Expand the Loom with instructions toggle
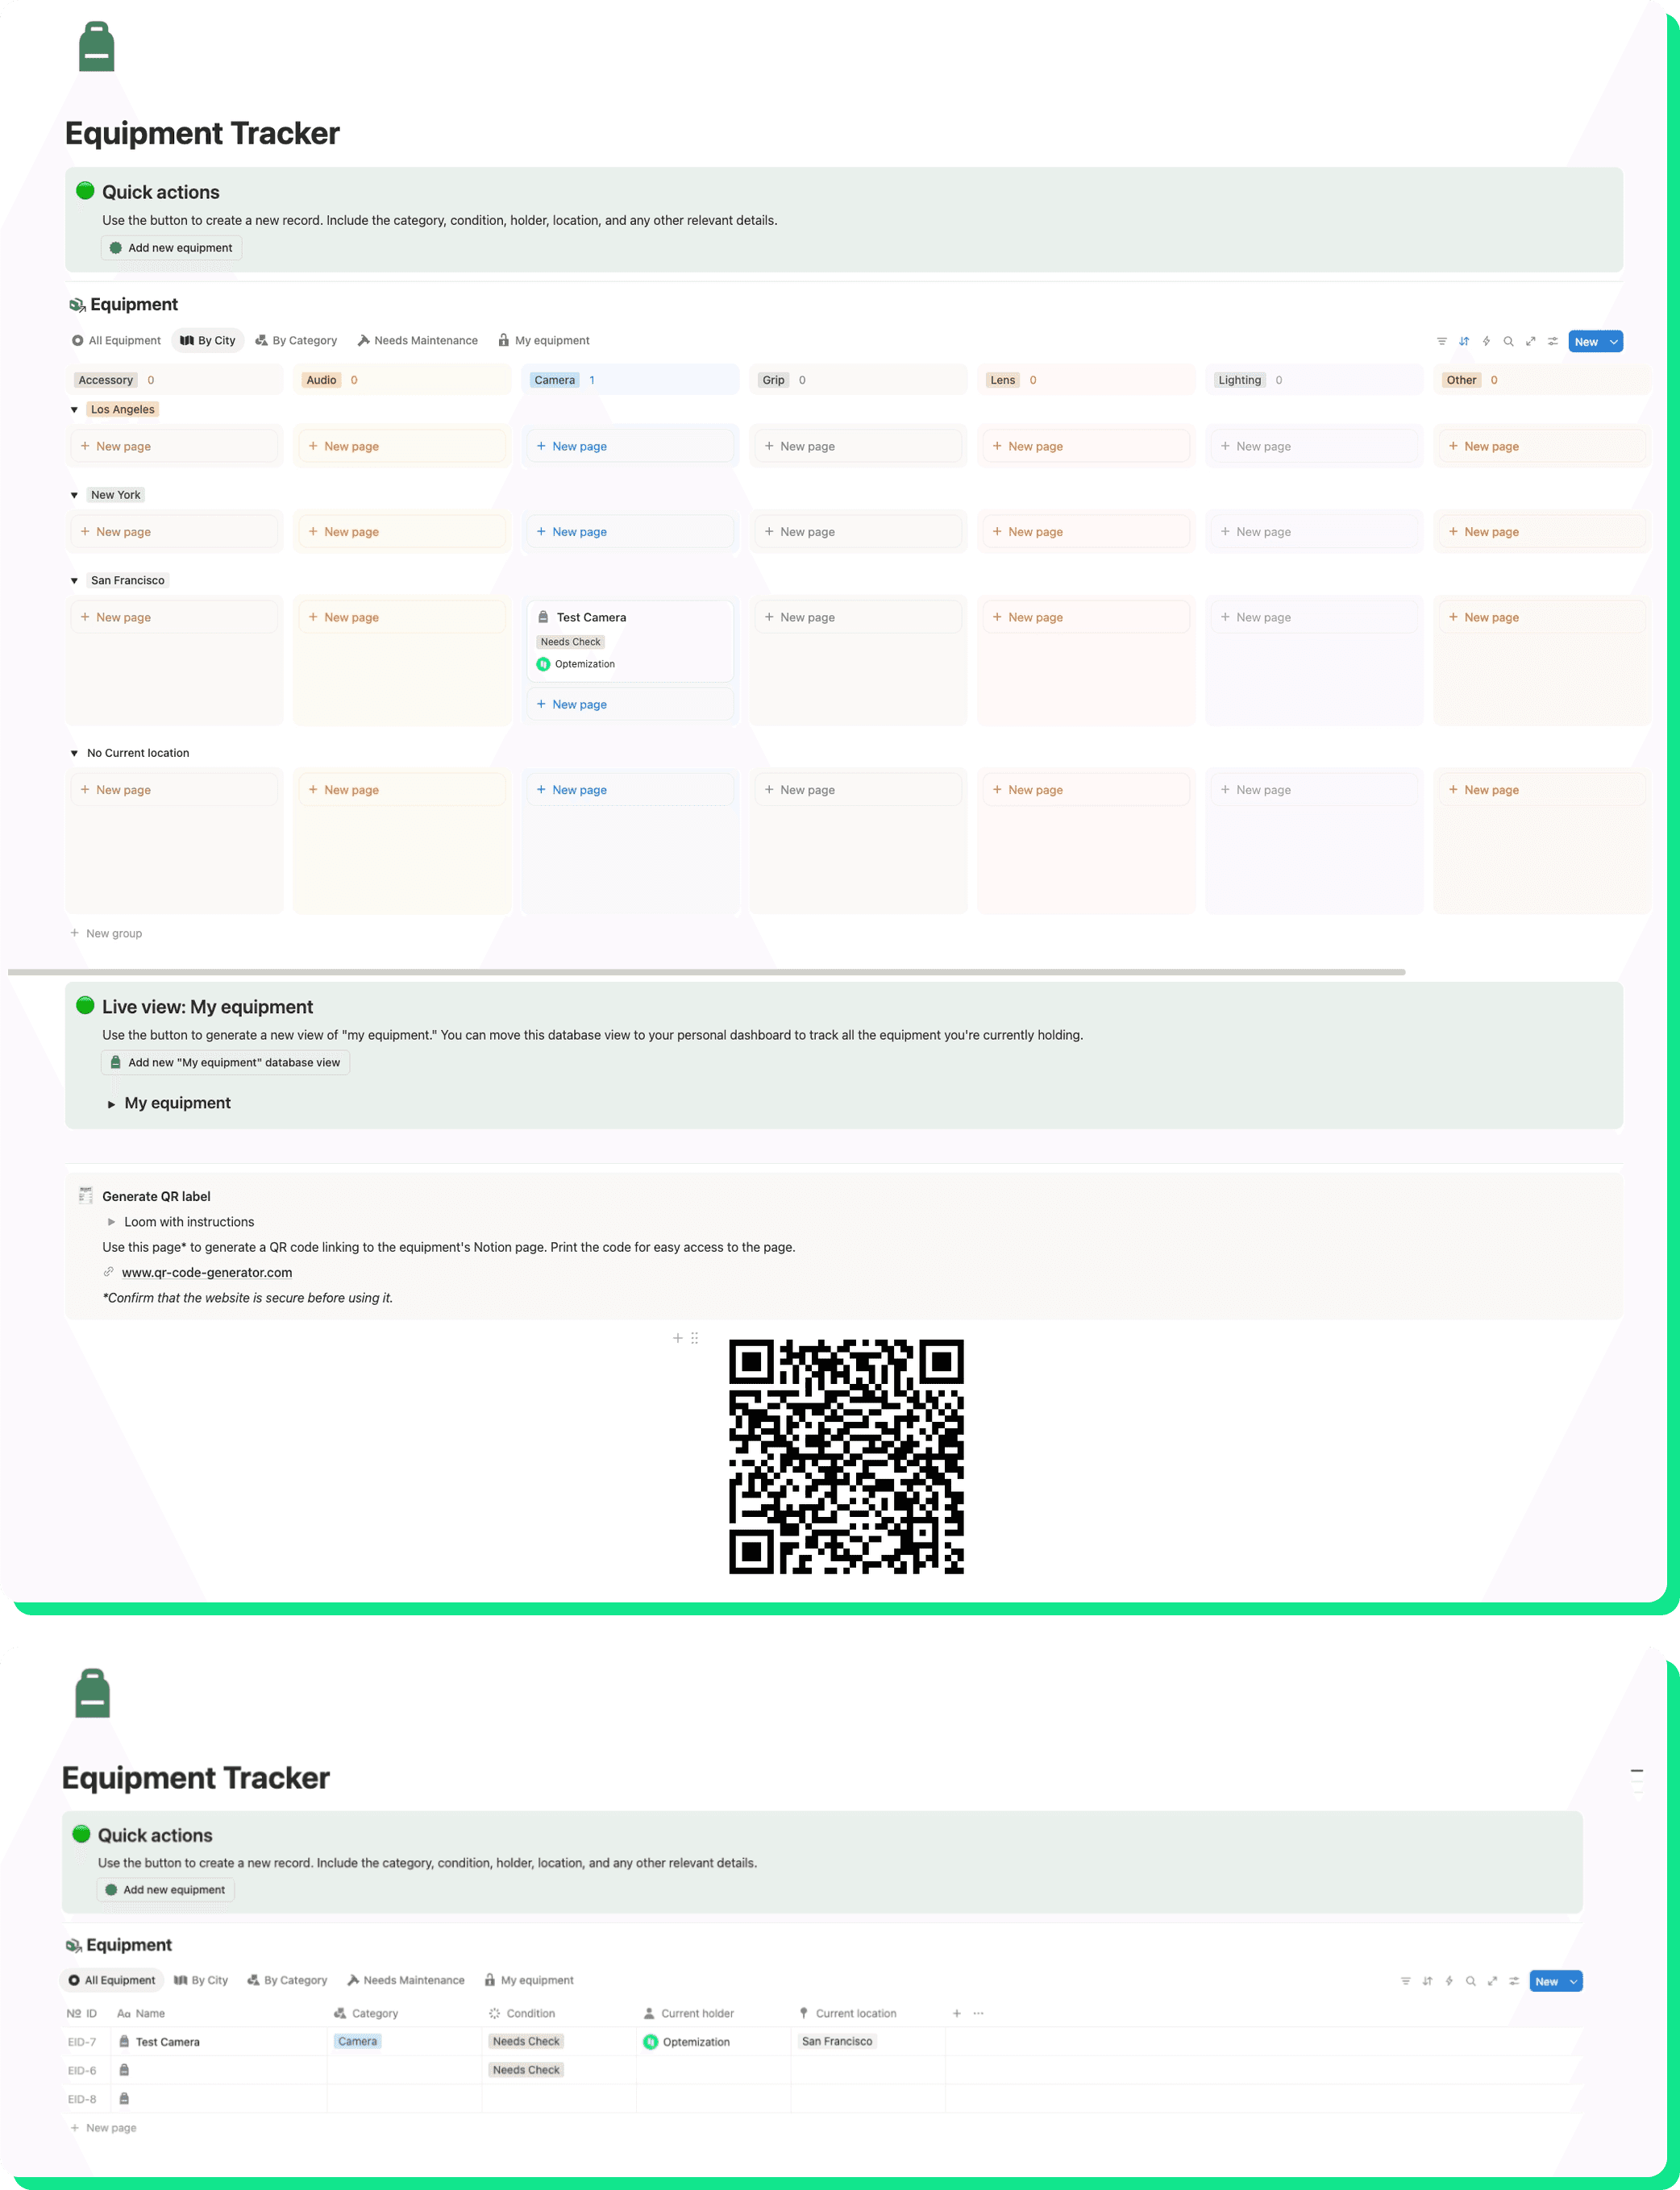This screenshot has height=2190, width=1680. (111, 1222)
